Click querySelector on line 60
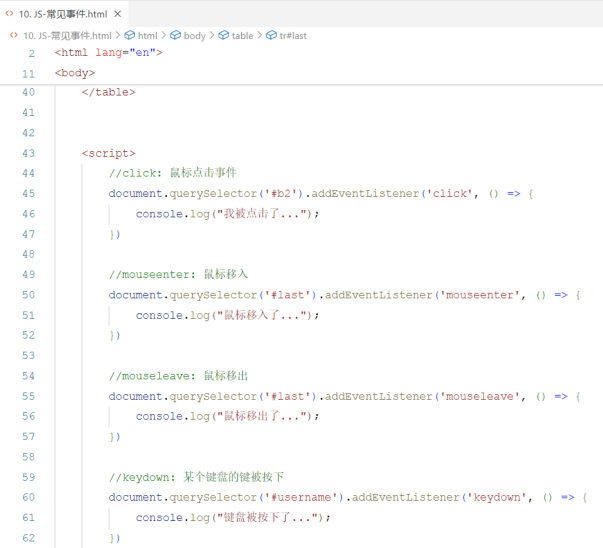 tap(213, 497)
